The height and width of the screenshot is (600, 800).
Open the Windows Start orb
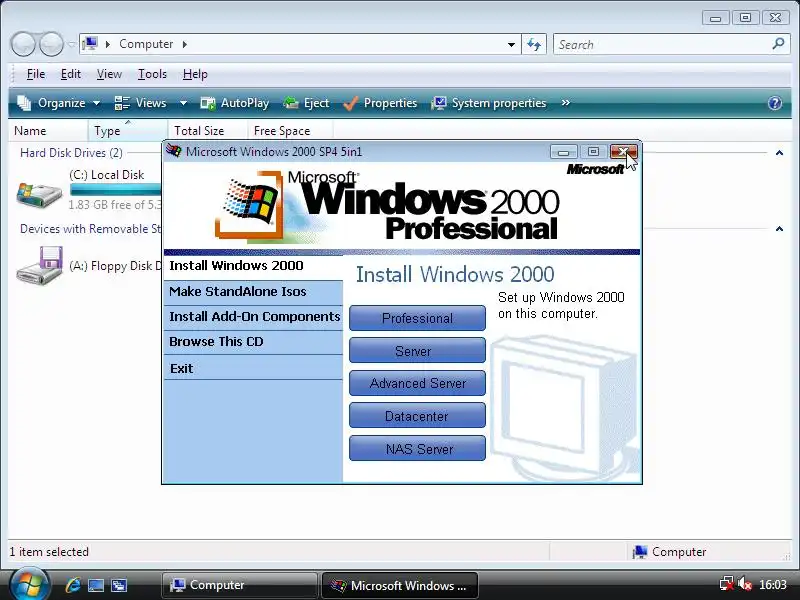tap(30, 584)
